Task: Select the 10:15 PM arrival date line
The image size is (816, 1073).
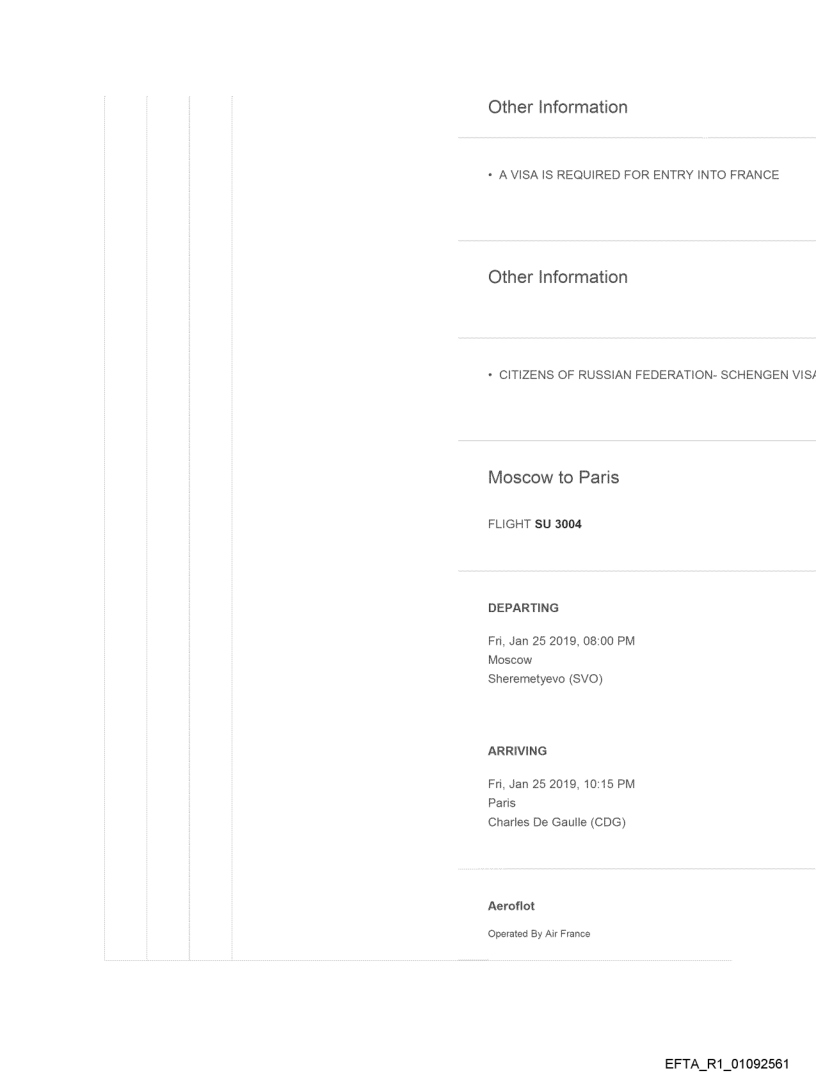Action: 561,784
